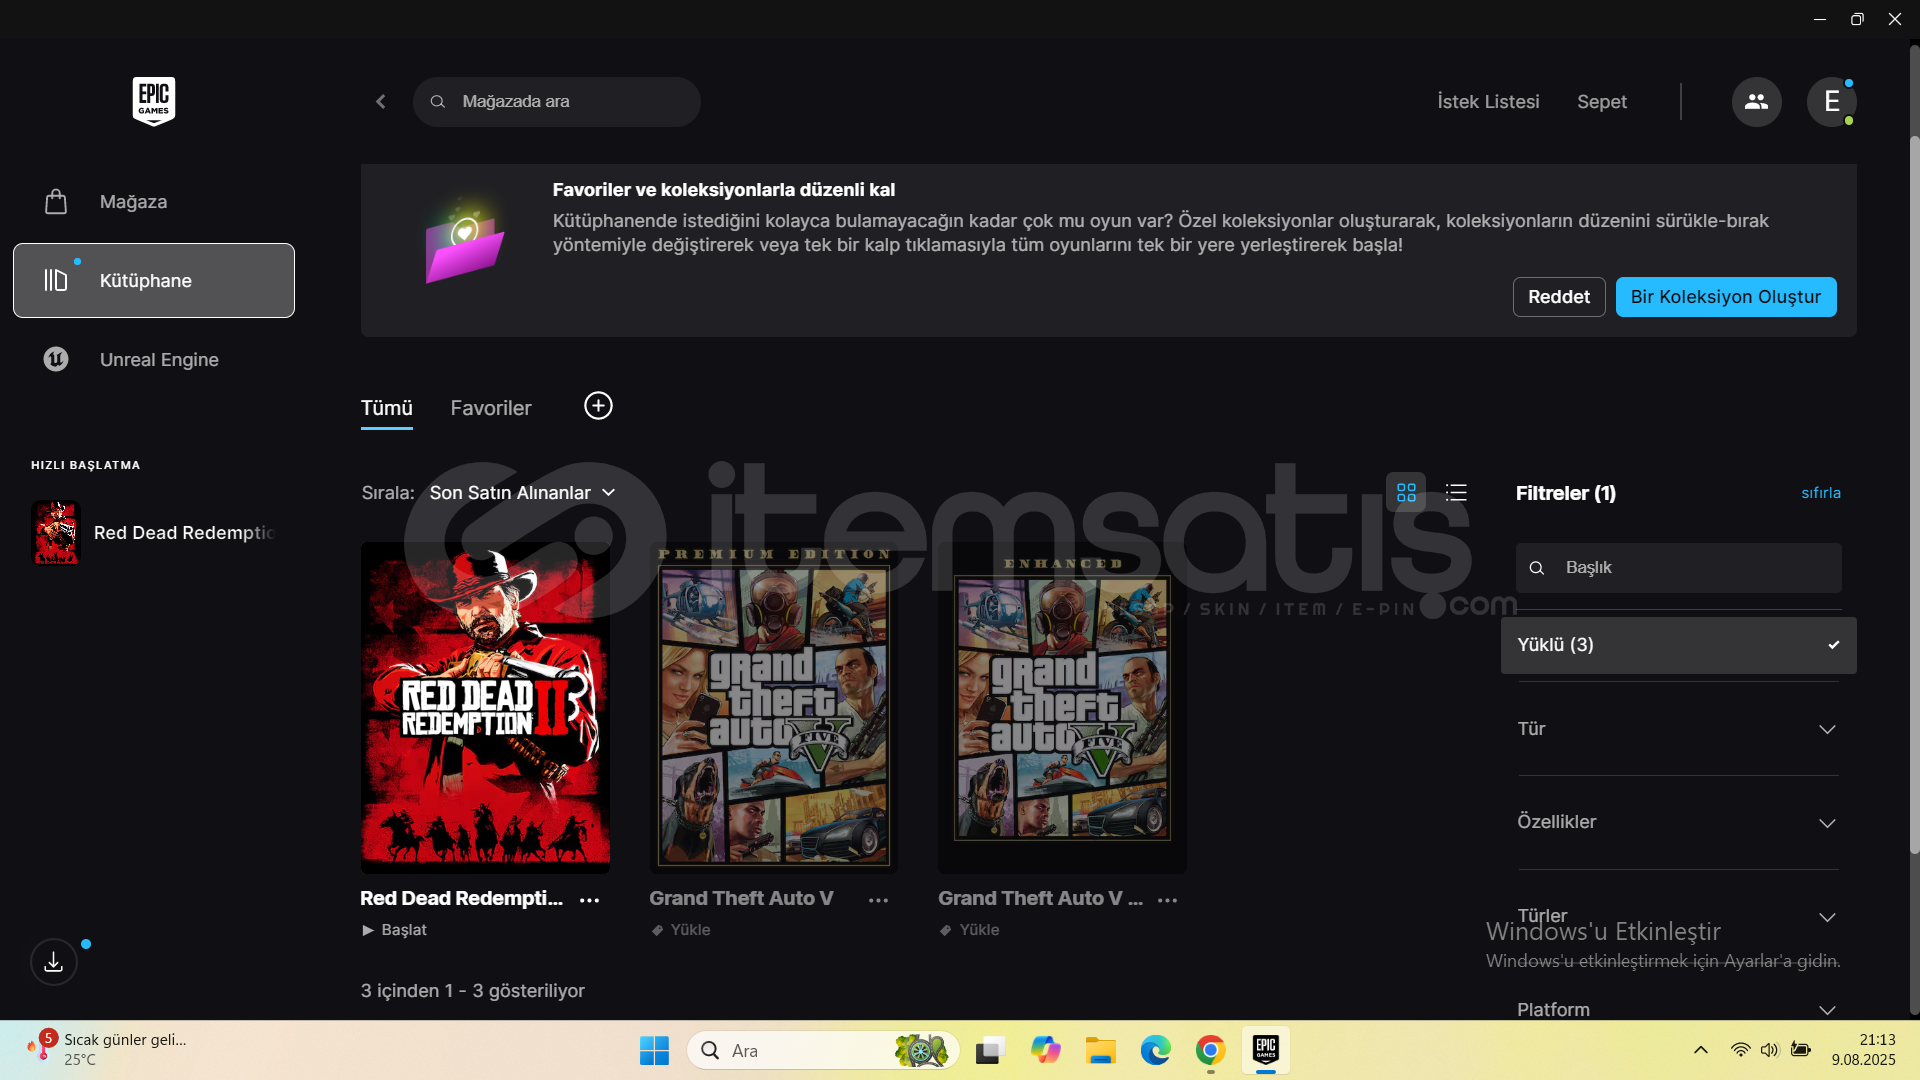Click the search magnifier in store search
Image resolution: width=1920 pixels, height=1080 pixels.
438,102
